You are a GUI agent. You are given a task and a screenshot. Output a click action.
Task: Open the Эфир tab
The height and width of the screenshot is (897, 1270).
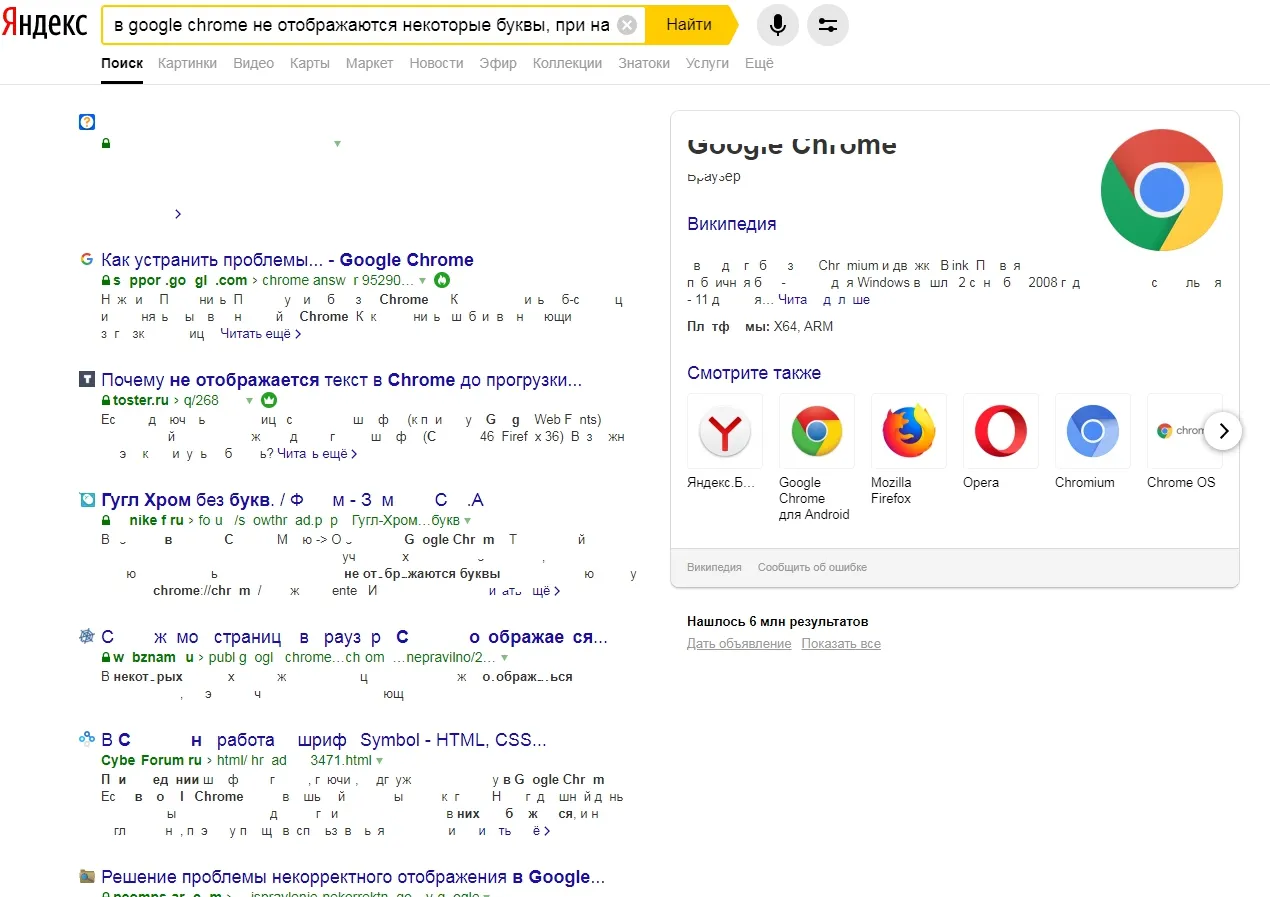coord(498,63)
